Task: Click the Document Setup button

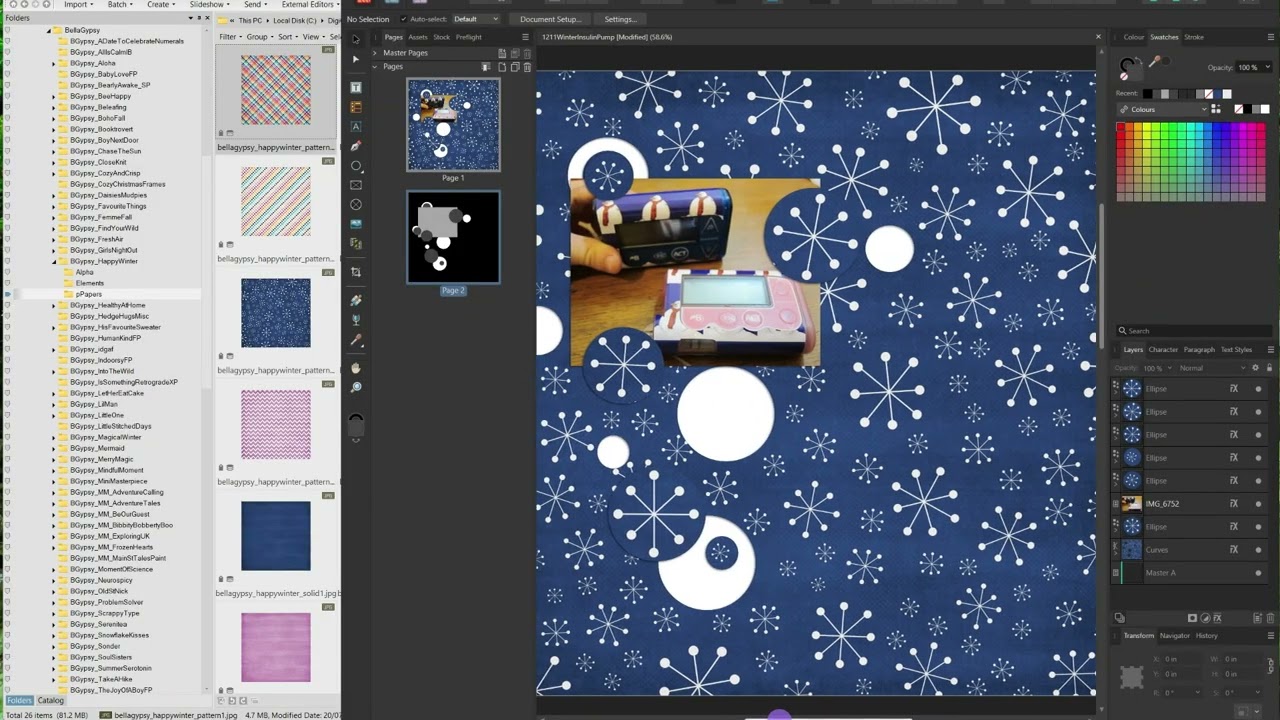Action: pyautogui.click(x=549, y=19)
